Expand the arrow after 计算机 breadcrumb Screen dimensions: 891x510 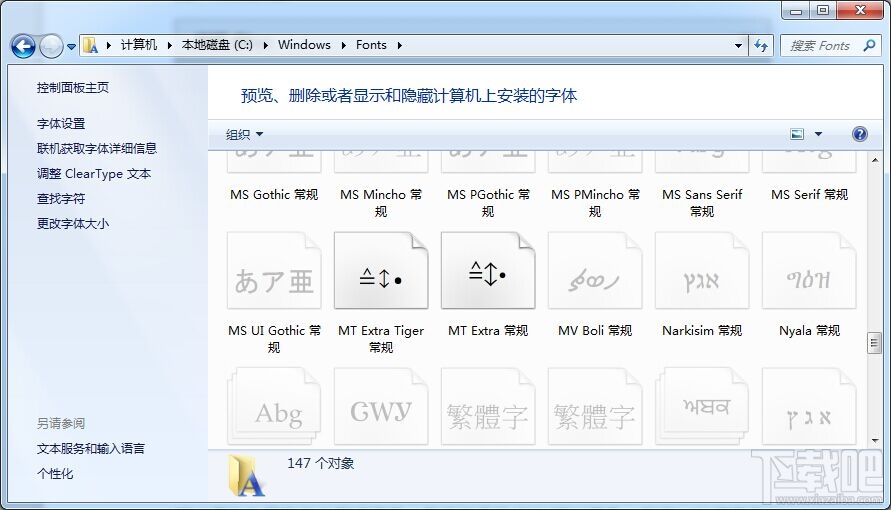click(x=169, y=45)
